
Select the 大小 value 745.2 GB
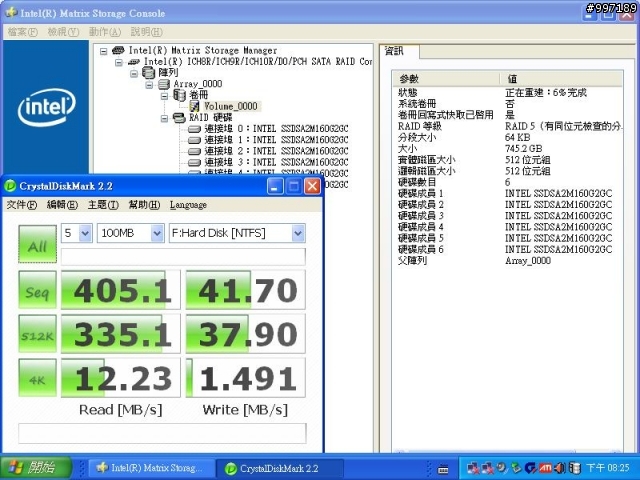pos(523,149)
